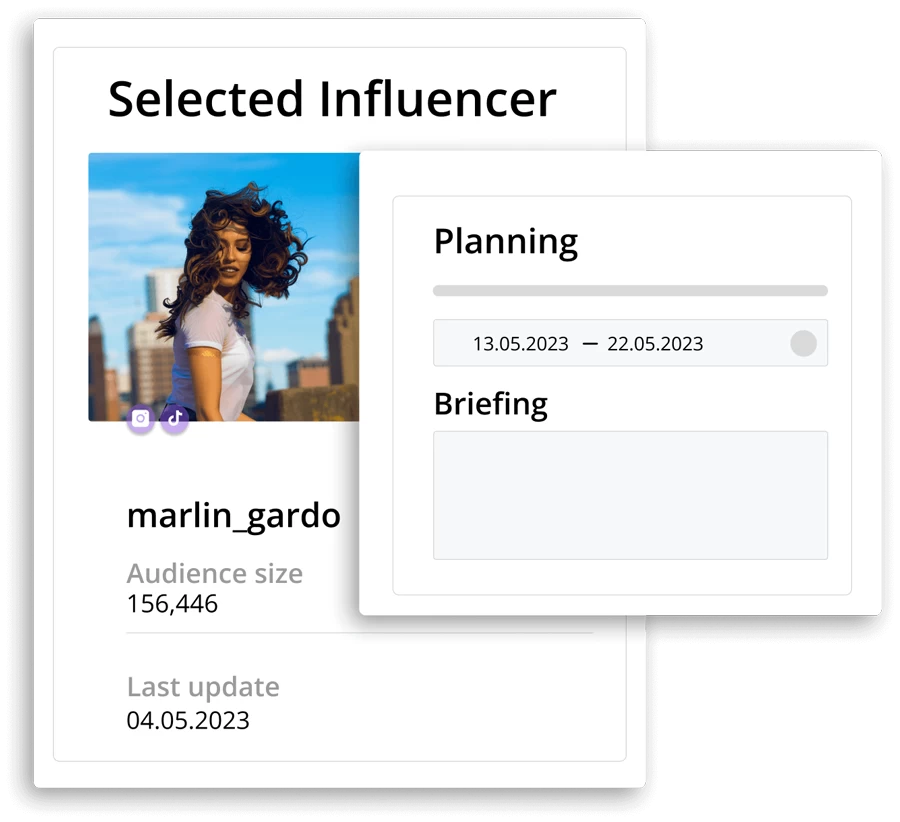Click the woman's face in the photo
This screenshot has width=900, height=822.
pos(232,253)
